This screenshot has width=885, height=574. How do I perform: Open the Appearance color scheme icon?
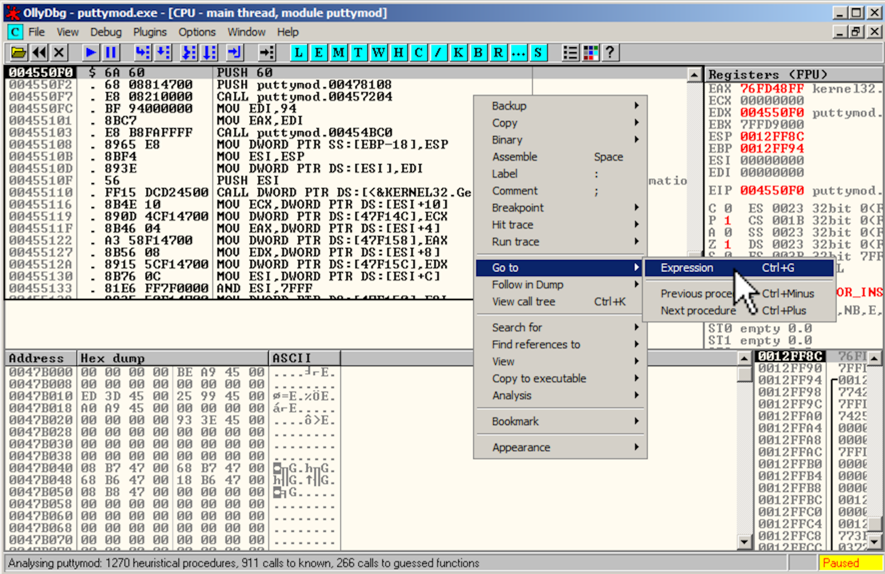point(590,52)
